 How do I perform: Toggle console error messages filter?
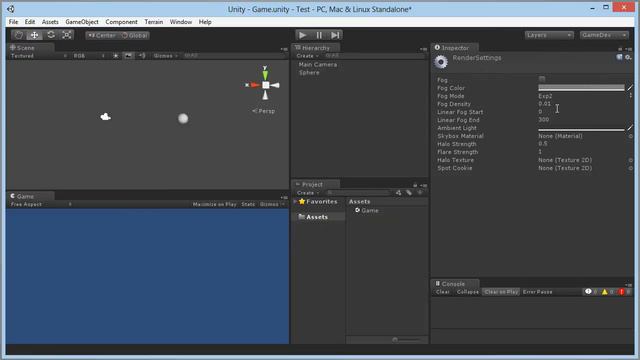click(624, 292)
